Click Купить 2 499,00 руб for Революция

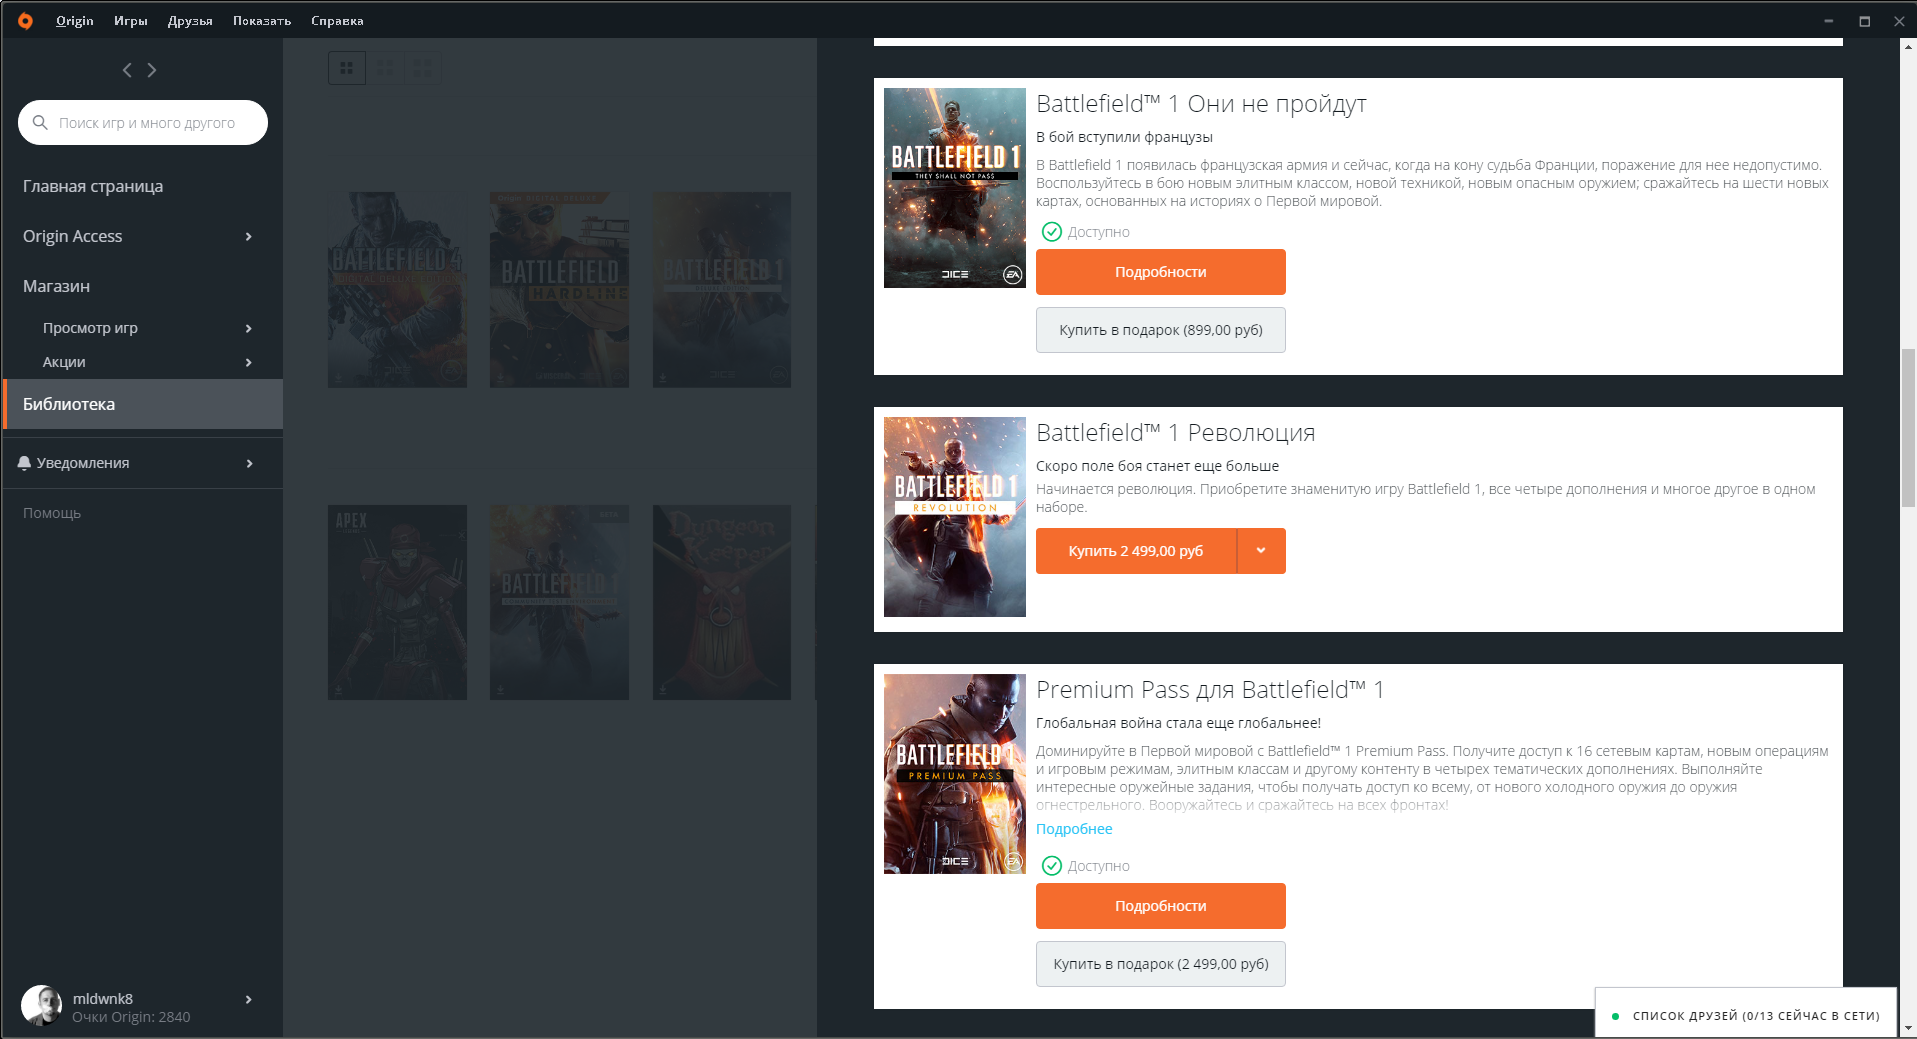click(1136, 551)
